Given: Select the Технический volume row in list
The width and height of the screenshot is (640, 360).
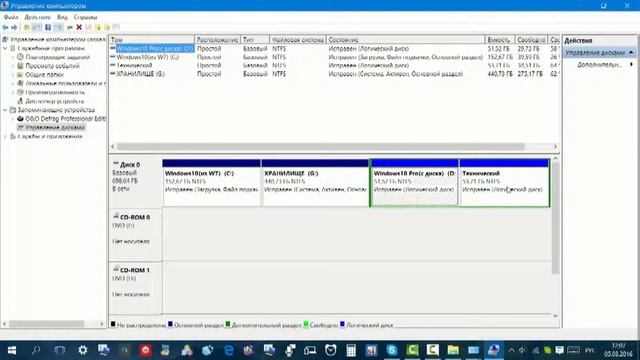Looking at the screenshot, I should point(334,65).
